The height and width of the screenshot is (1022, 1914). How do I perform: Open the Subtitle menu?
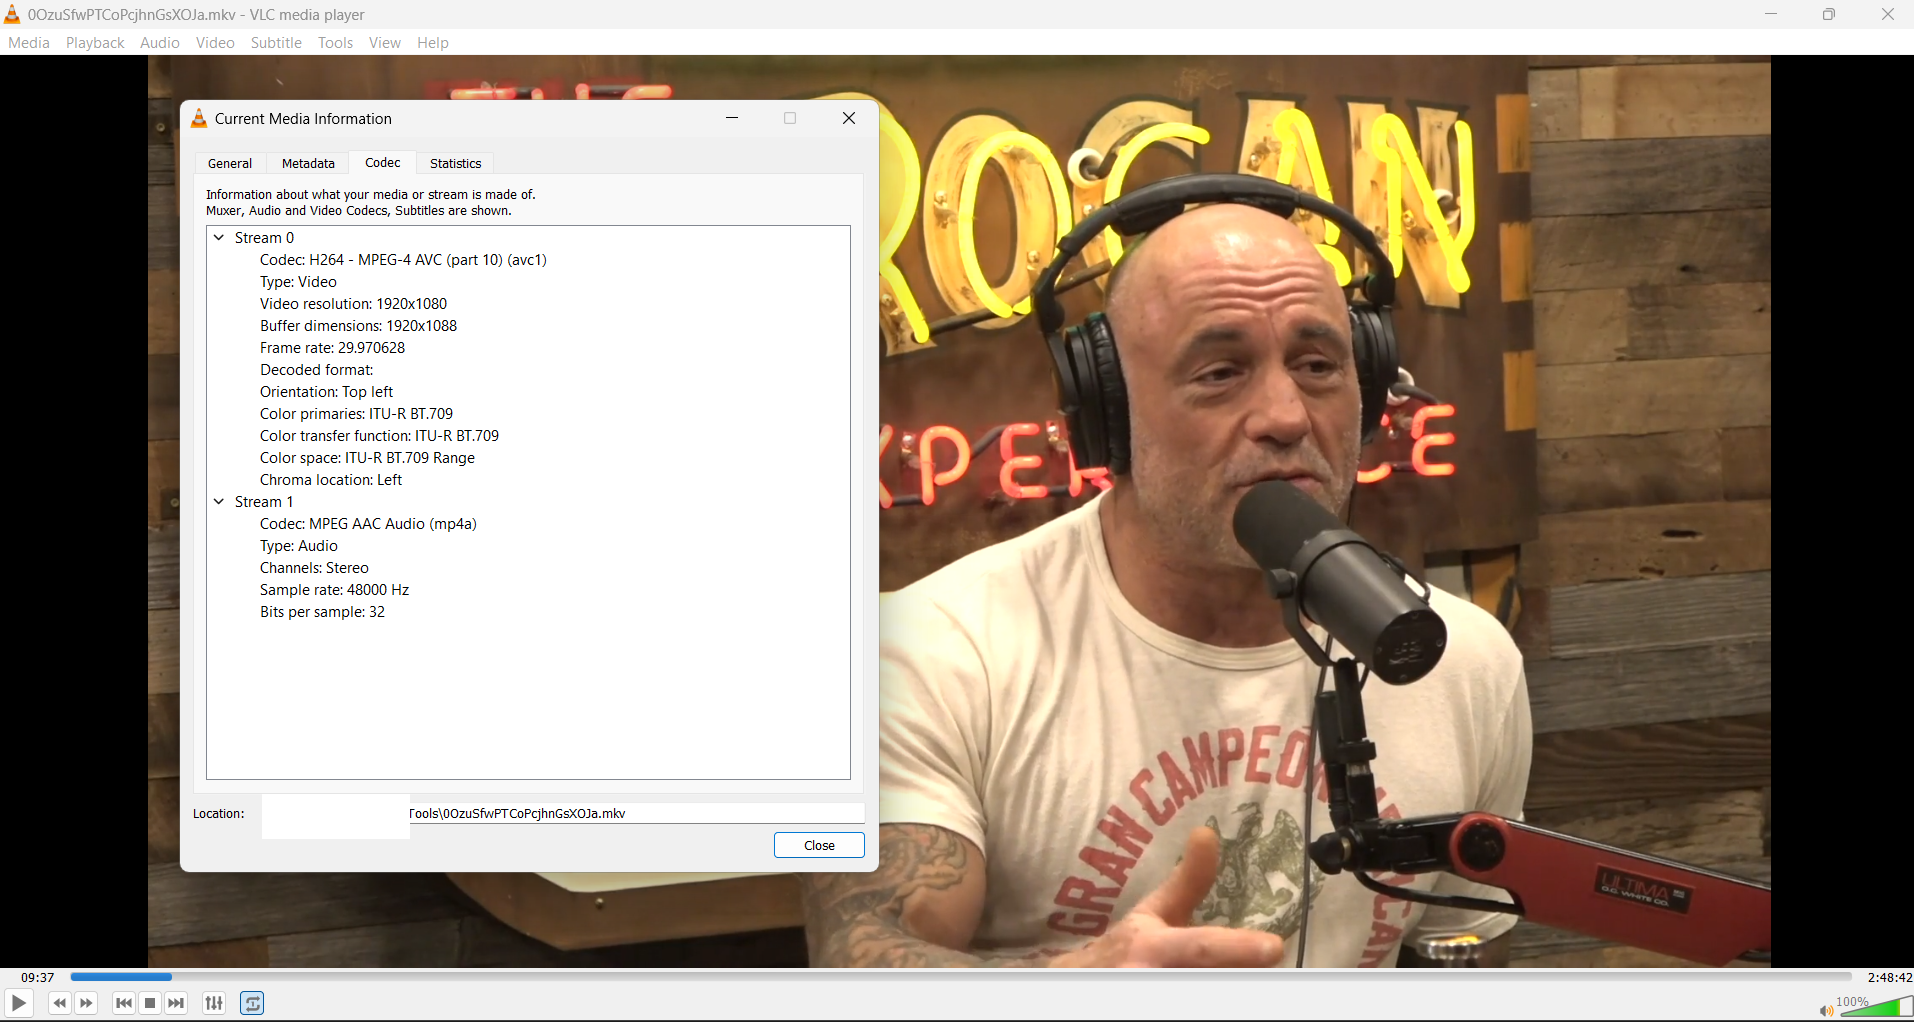click(276, 42)
